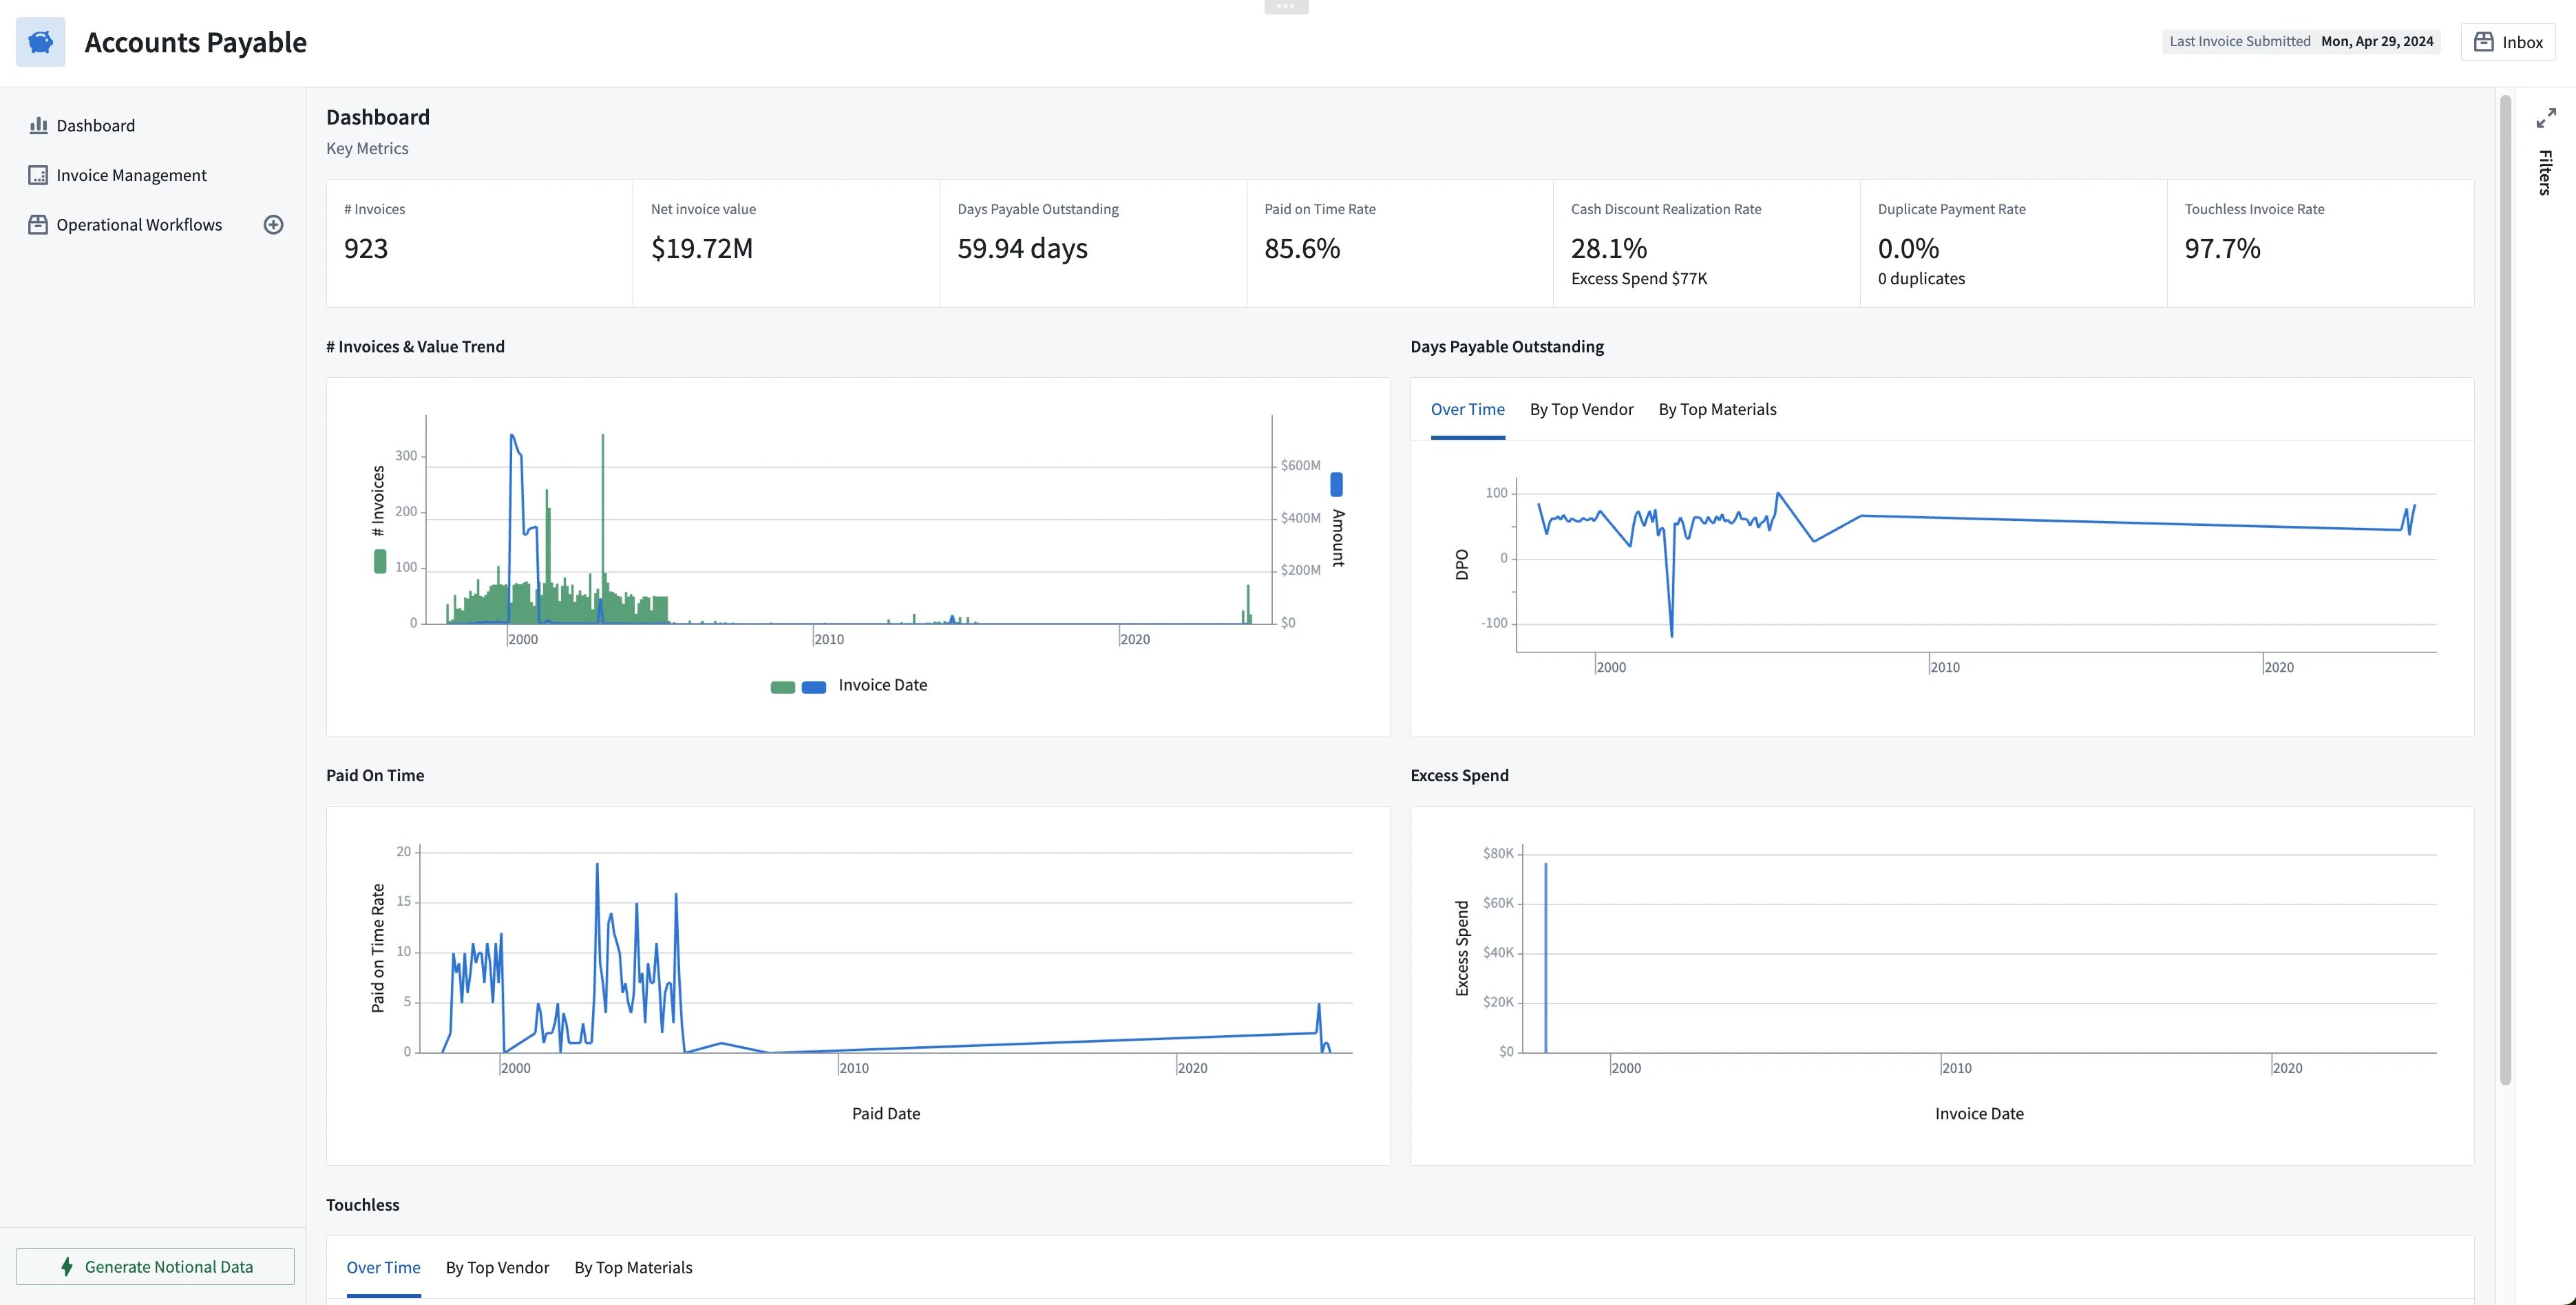Click the Excess Spend section heading

click(x=1459, y=775)
